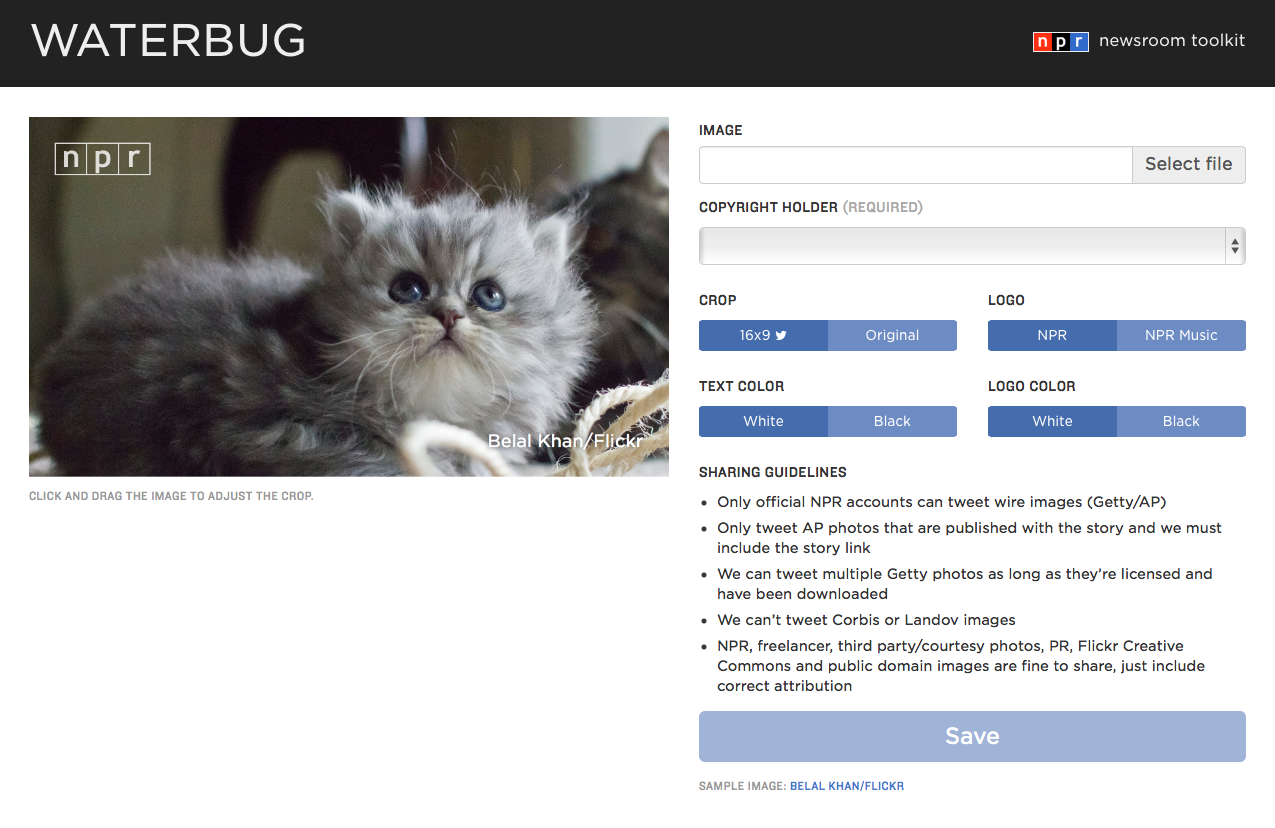Click the WATERBUG title logo
This screenshot has width=1275, height=828.
(x=168, y=40)
